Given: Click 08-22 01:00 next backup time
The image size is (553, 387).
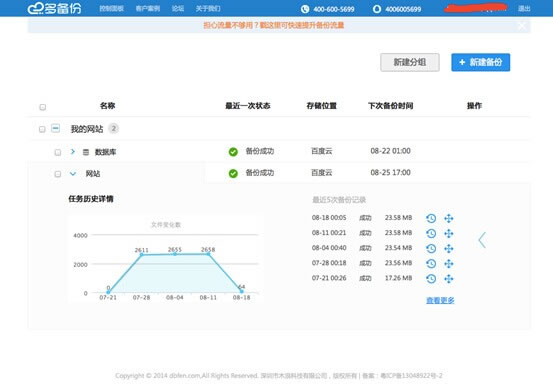Looking at the screenshot, I should (x=390, y=151).
